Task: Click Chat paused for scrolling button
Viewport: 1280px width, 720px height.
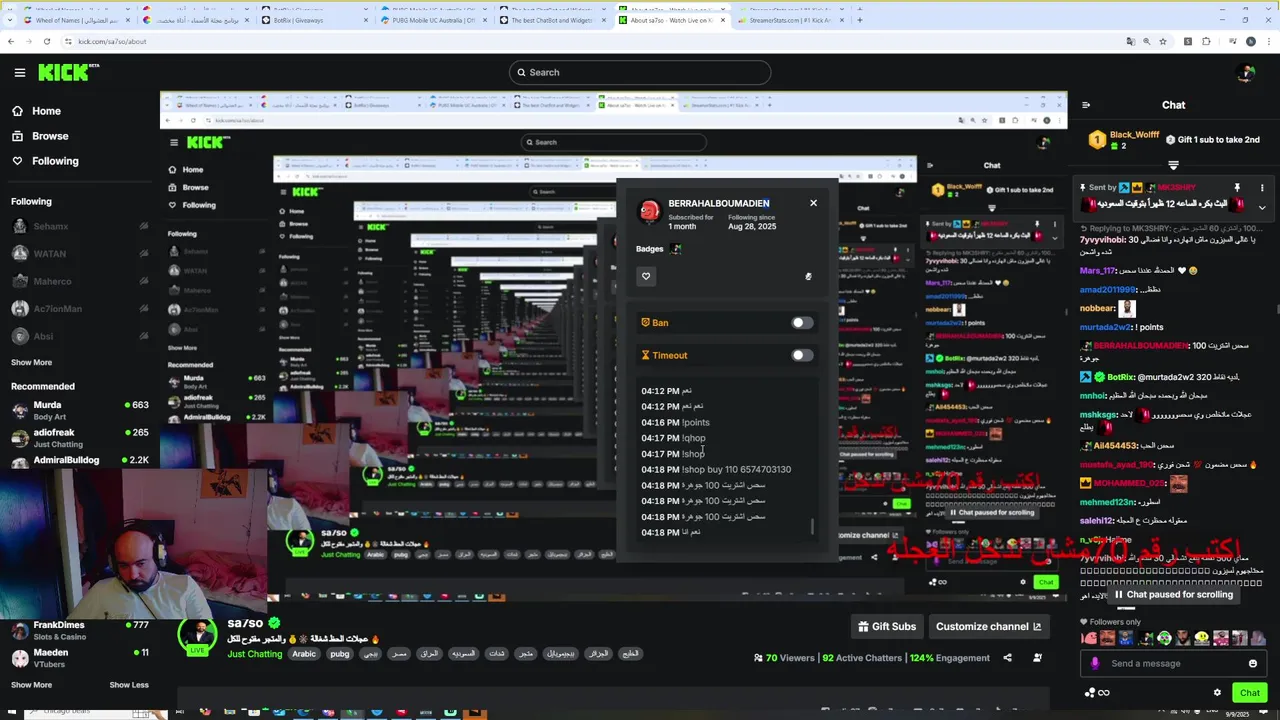Action: pyautogui.click(x=1173, y=594)
